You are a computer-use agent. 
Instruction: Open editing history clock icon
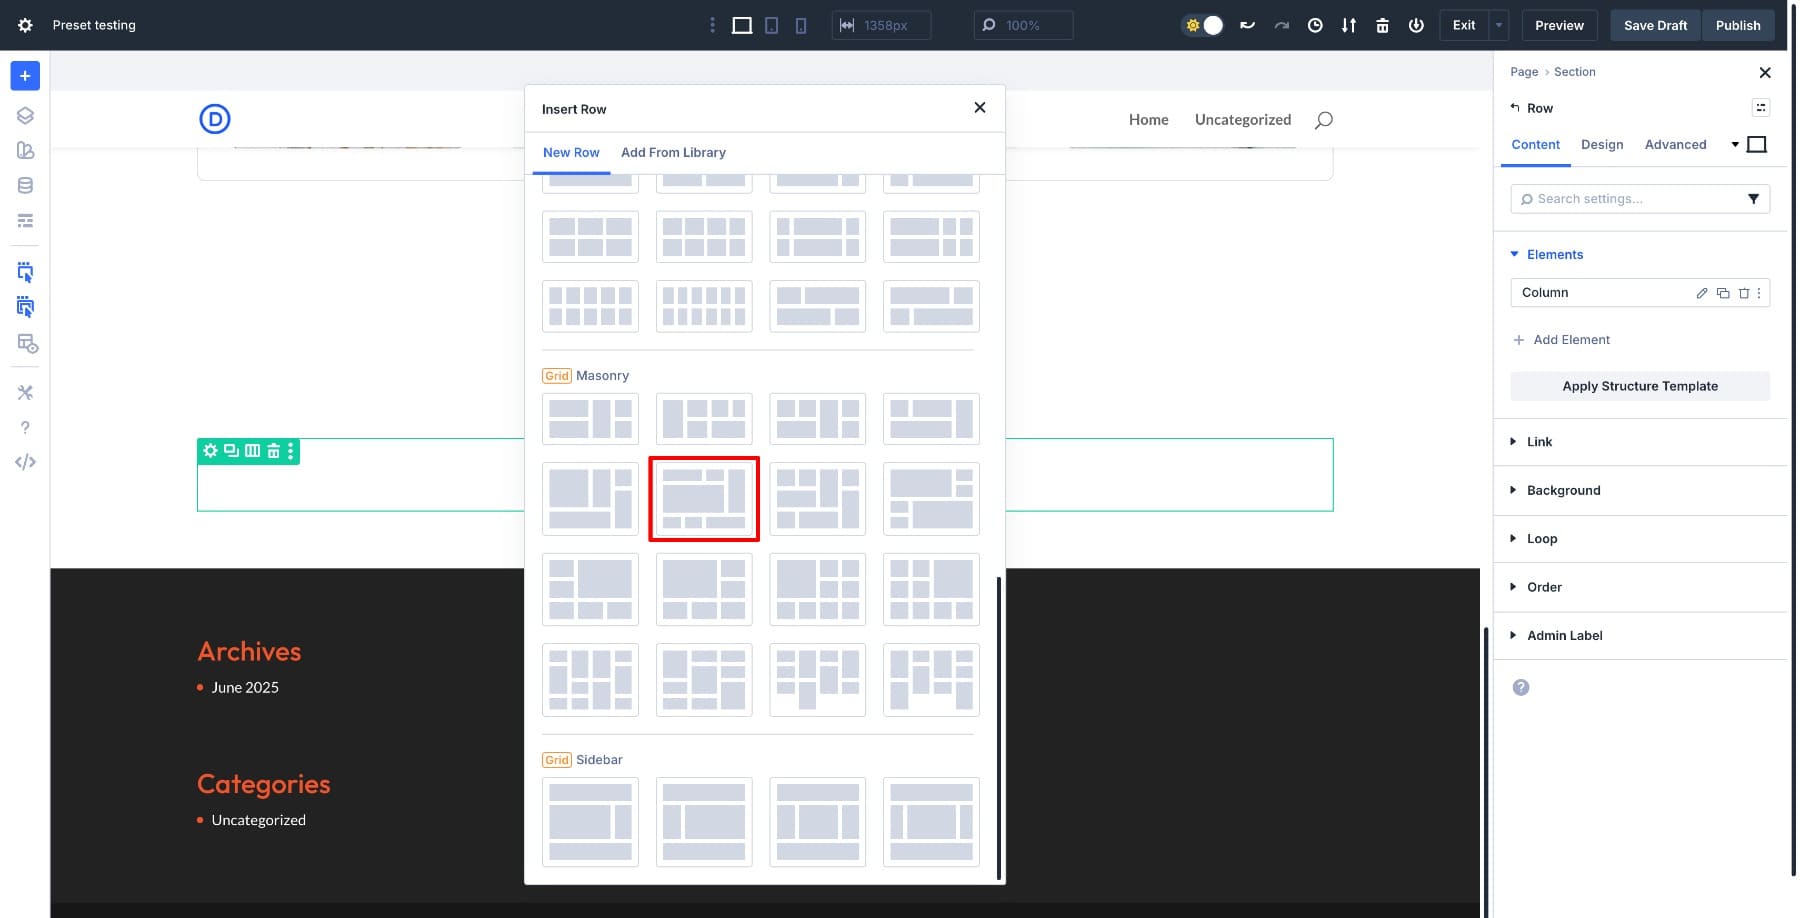1315,25
